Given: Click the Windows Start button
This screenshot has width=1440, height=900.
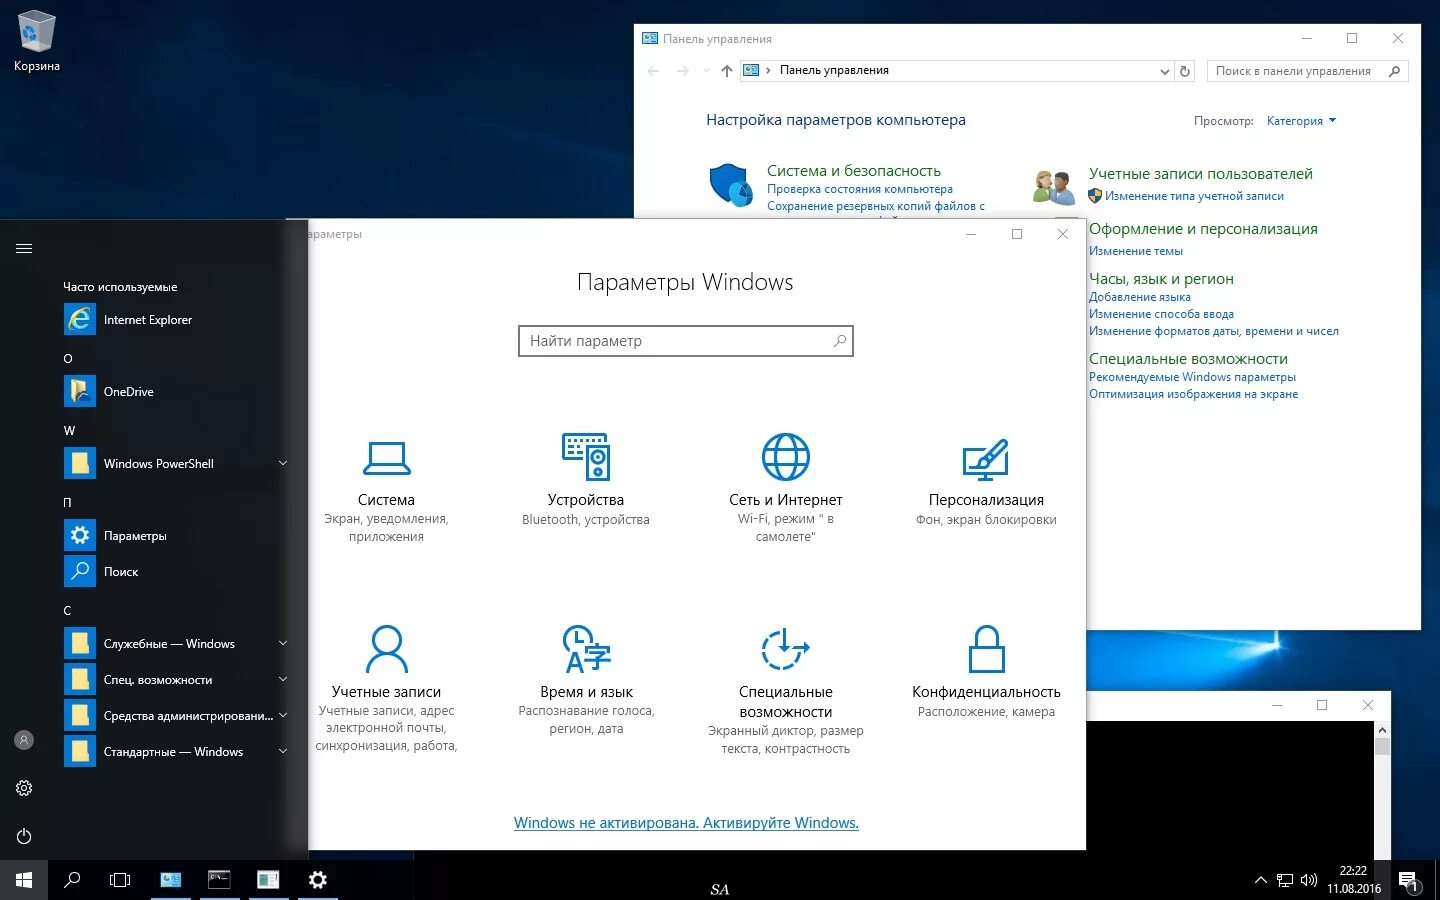Looking at the screenshot, I should click(24, 880).
